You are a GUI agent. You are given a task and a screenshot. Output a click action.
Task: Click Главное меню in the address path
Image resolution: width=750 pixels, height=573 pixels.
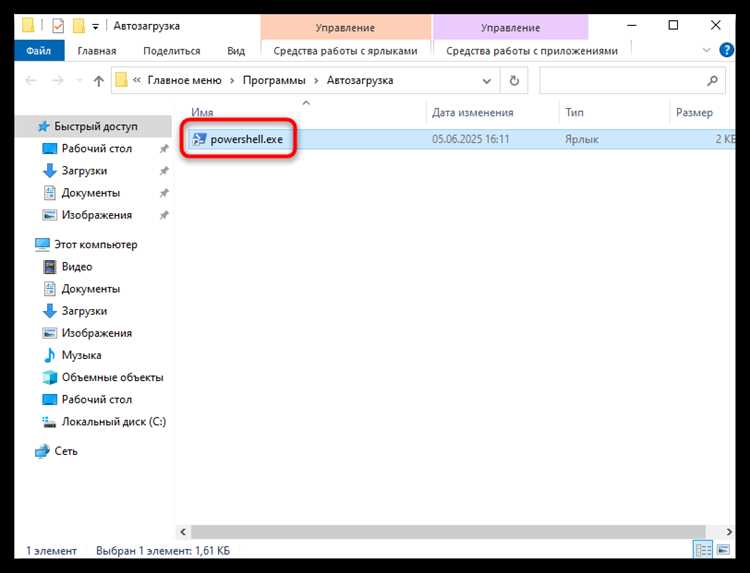coord(184,80)
